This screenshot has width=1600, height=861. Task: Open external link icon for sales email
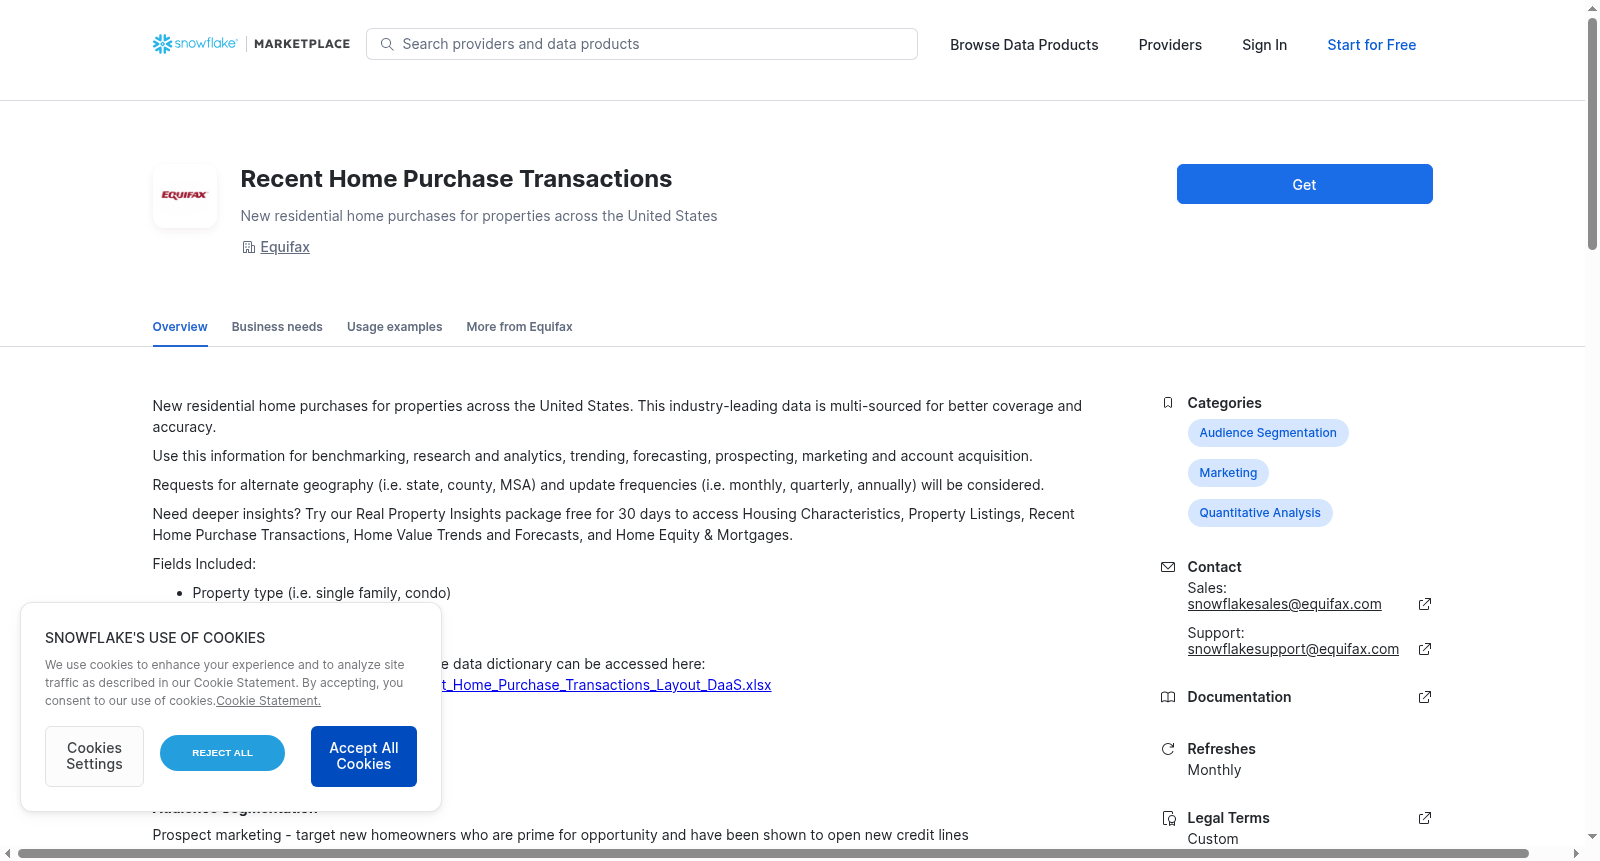click(1425, 604)
